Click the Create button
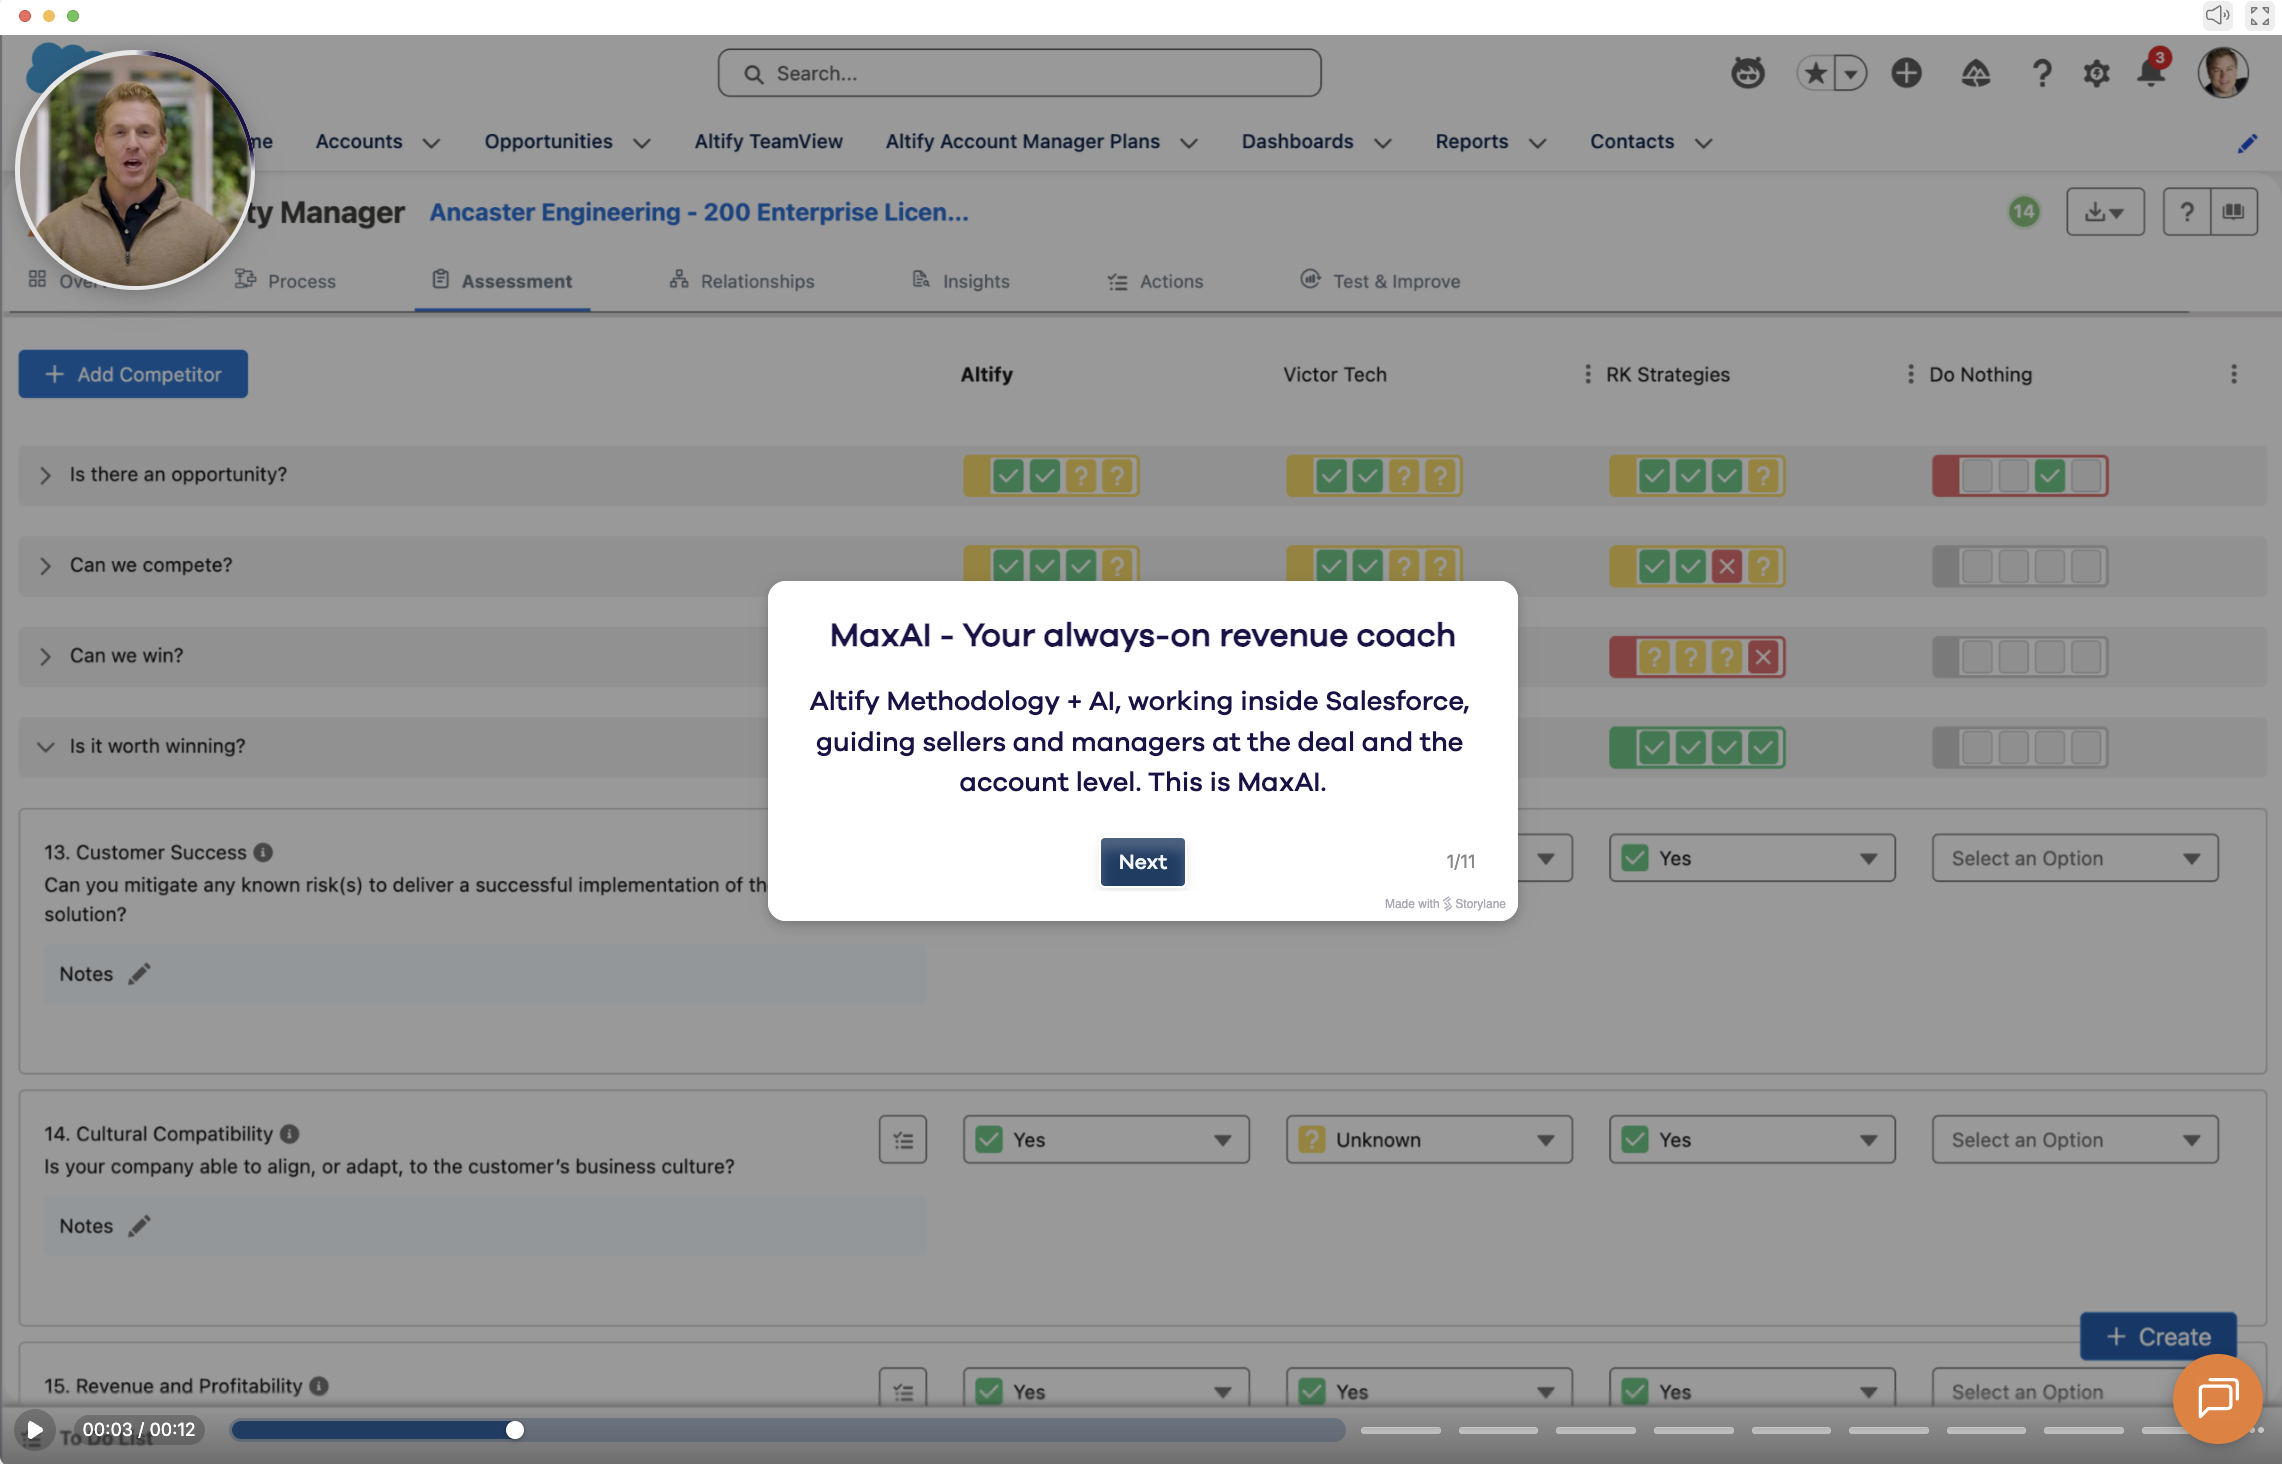Image resolution: width=2282 pixels, height=1464 pixels. point(2158,1336)
